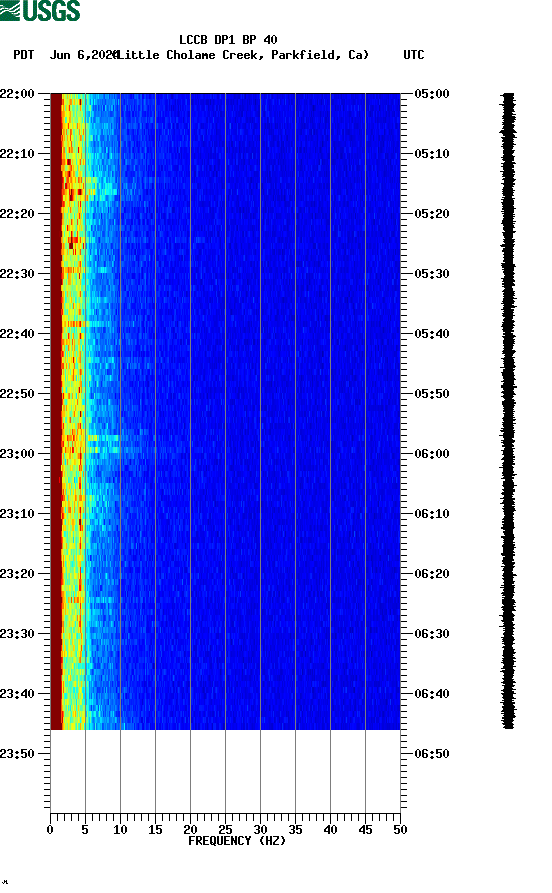Viewport: 552px width, 893px height.
Task: Click the 0 Hz frequency axis label
Action: coord(50,830)
